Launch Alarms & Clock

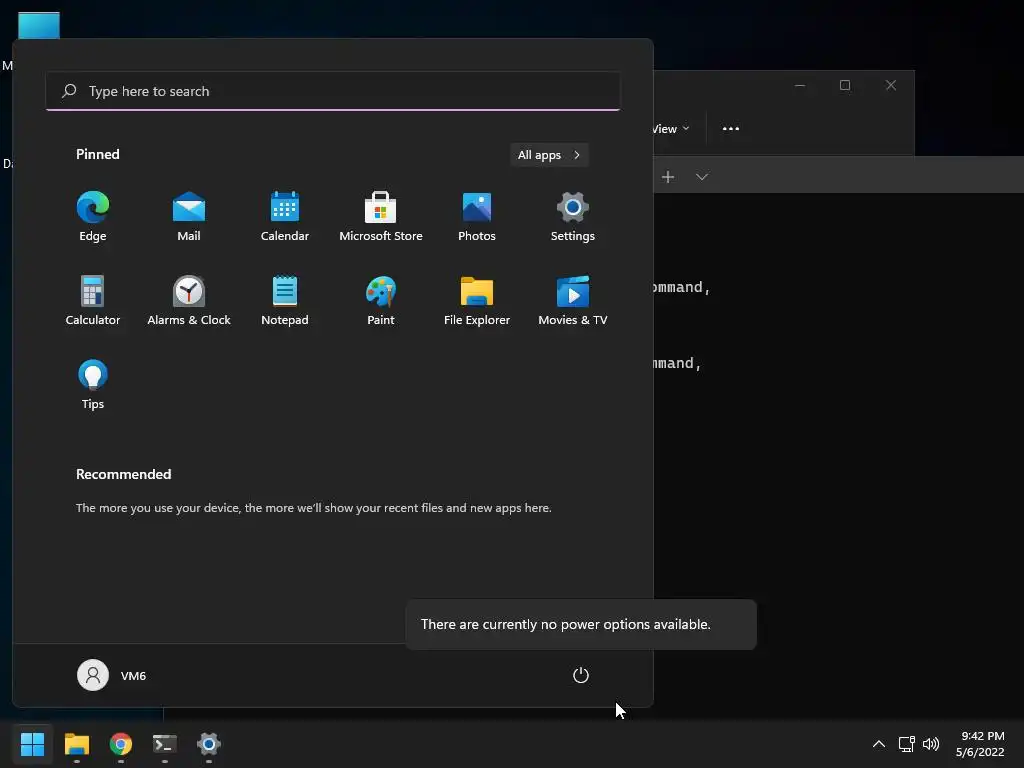(x=189, y=301)
